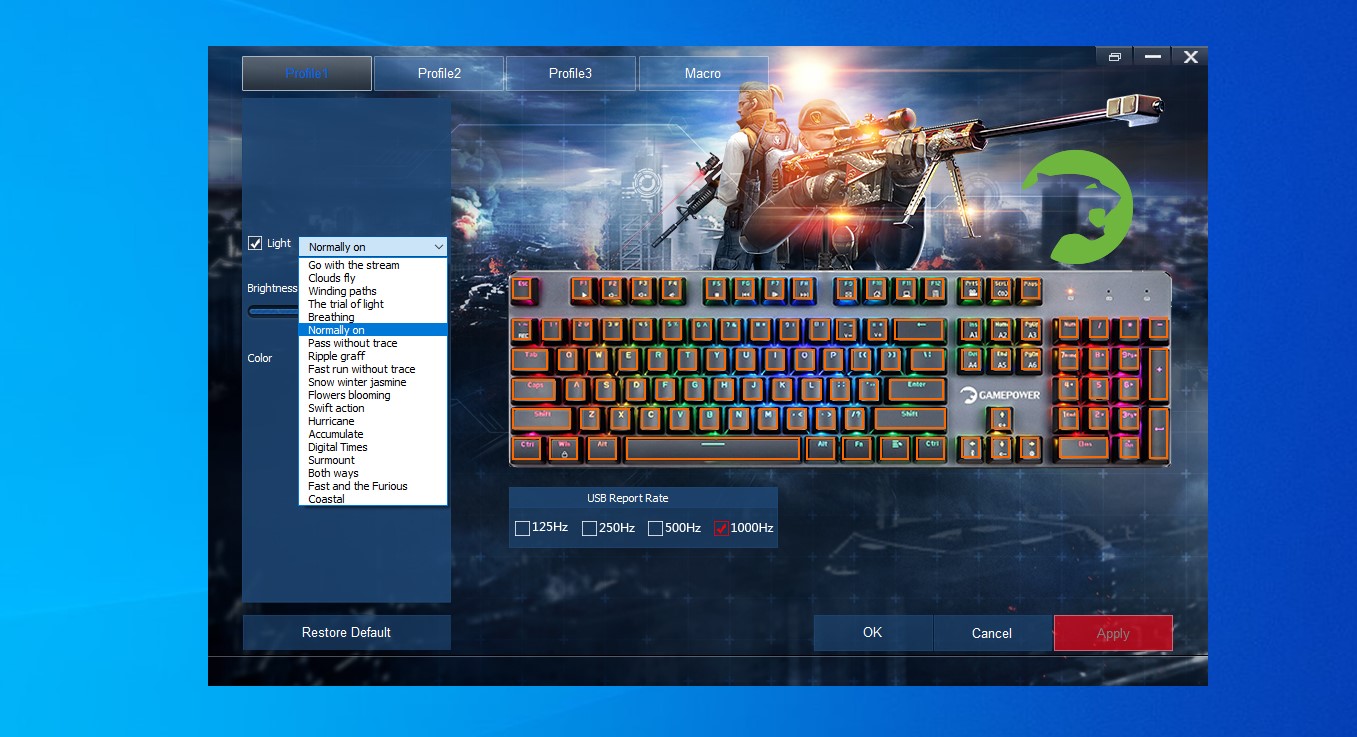This screenshot has height=737, width=1357.
Task: Collapse the light mode dropdown arrow
Action: [x=438, y=247]
